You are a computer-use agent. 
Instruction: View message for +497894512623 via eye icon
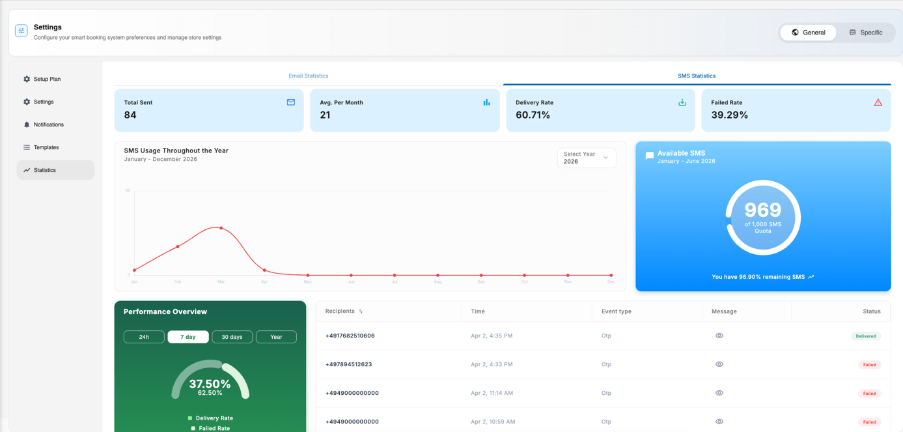tap(719, 364)
